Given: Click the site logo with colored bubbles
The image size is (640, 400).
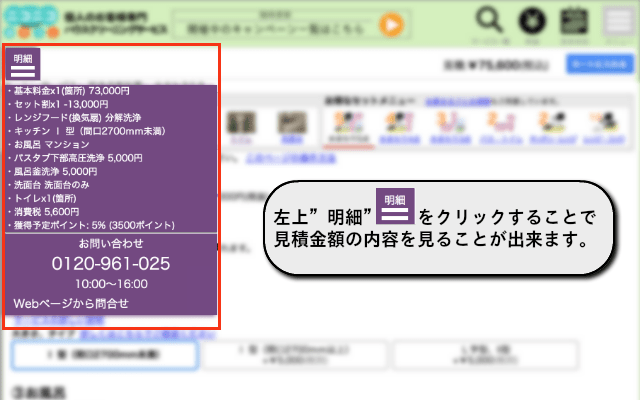Looking at the screenshot, I should point(31,22).
